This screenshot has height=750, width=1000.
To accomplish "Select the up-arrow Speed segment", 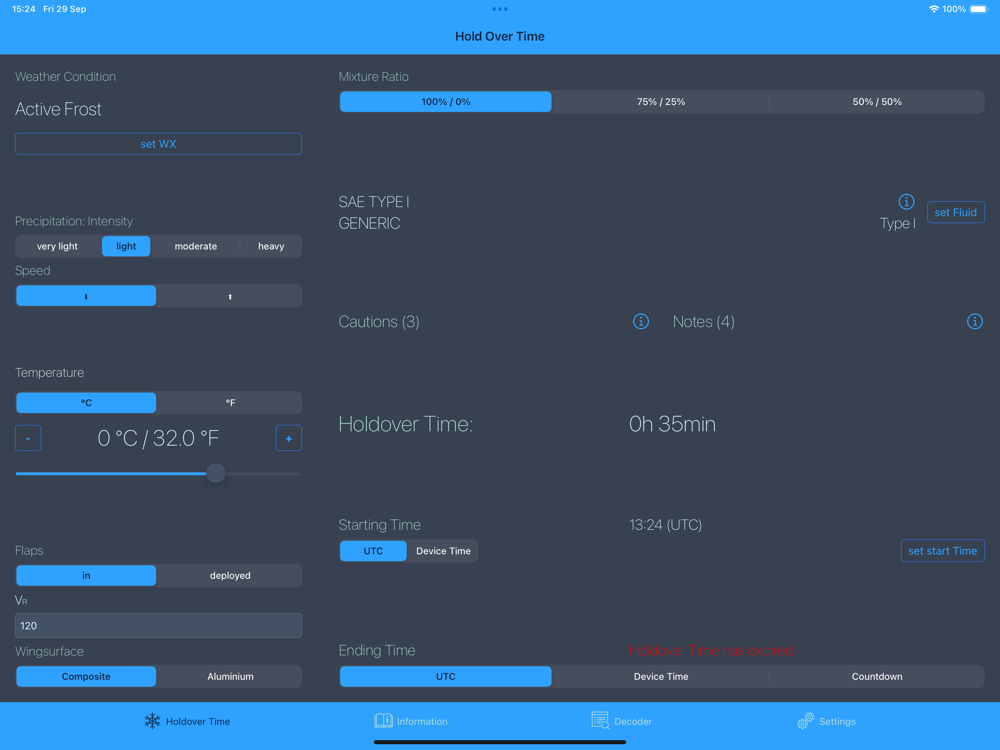I will pos(230,296).
